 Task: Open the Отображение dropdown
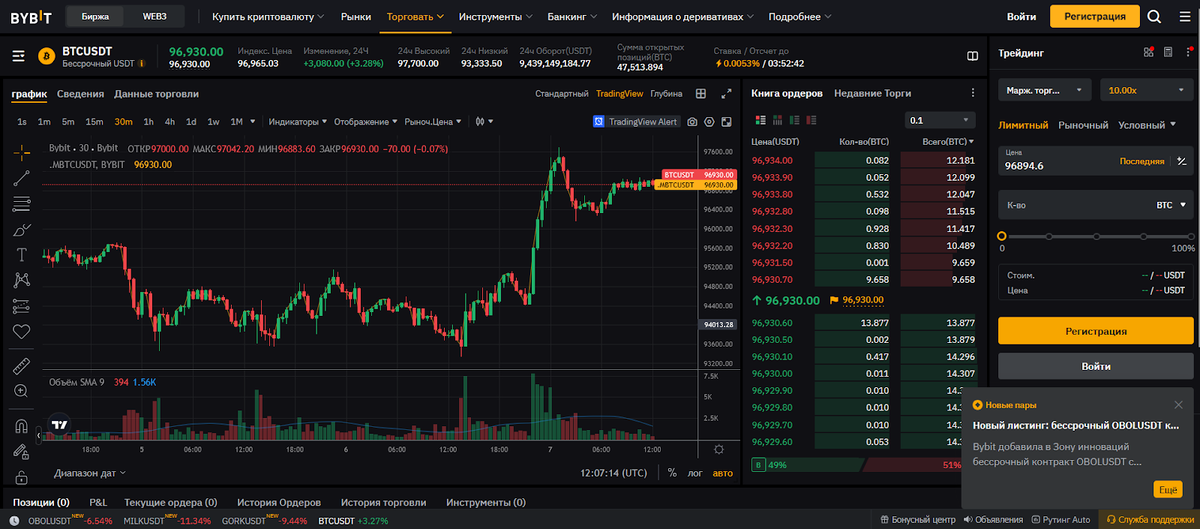(365, 122)
